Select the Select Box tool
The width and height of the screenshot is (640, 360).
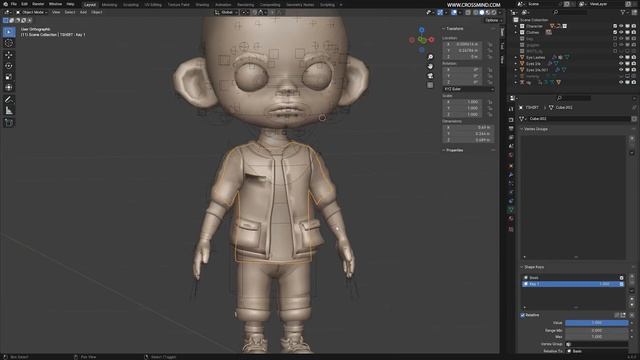pos(9,32)
